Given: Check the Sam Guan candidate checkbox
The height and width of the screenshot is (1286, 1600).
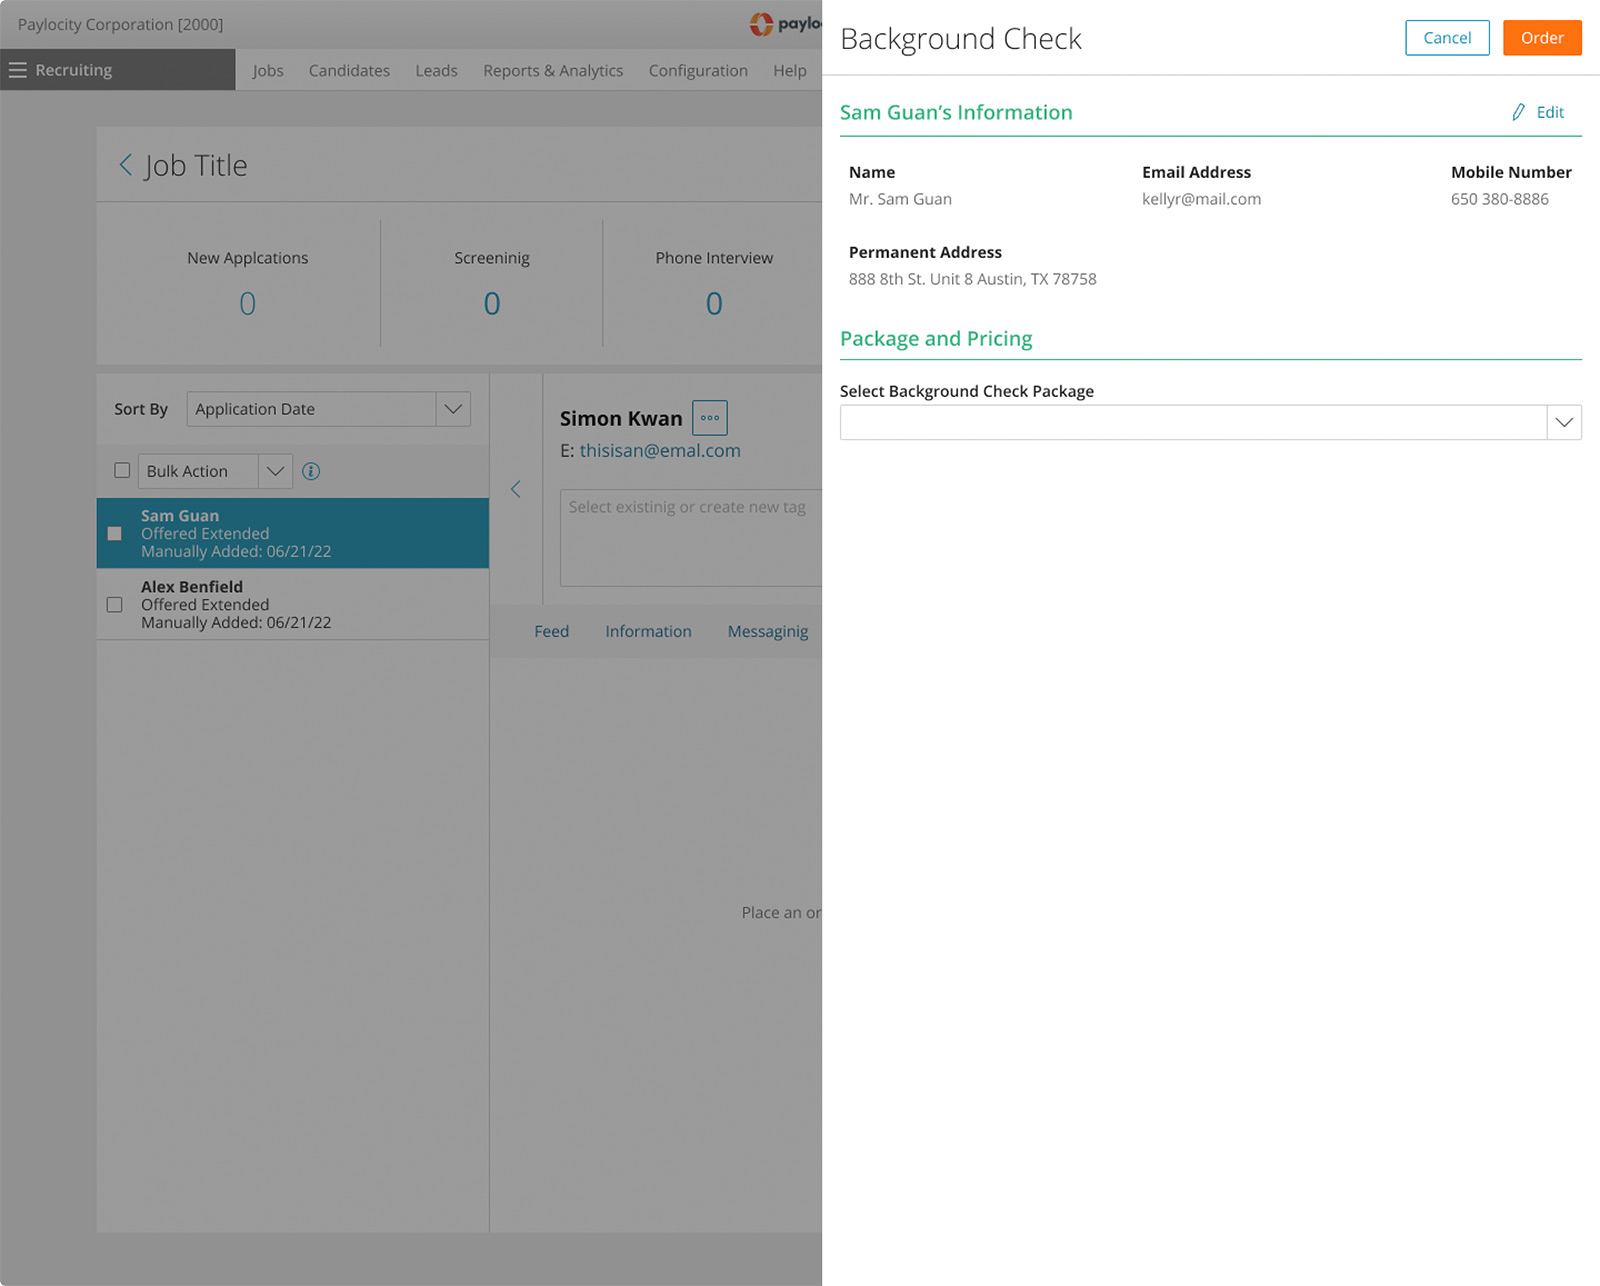Looking at the screenshot, I should pos(115,534).
